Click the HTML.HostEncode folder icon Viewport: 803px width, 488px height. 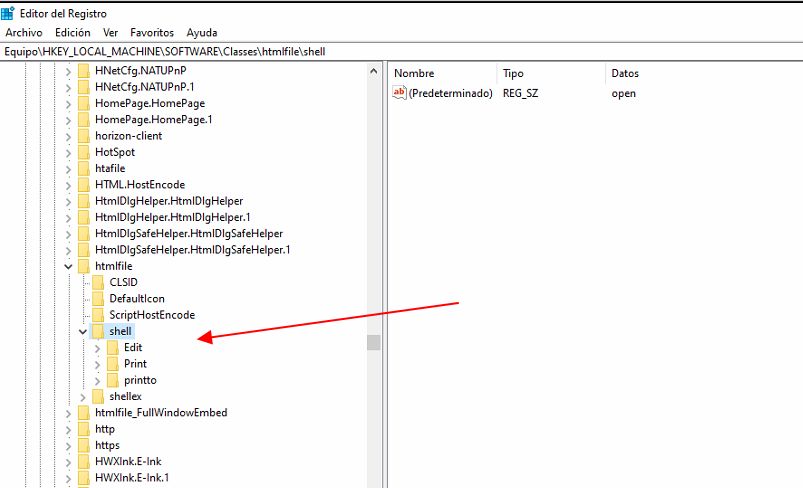(x=83, y=185)
